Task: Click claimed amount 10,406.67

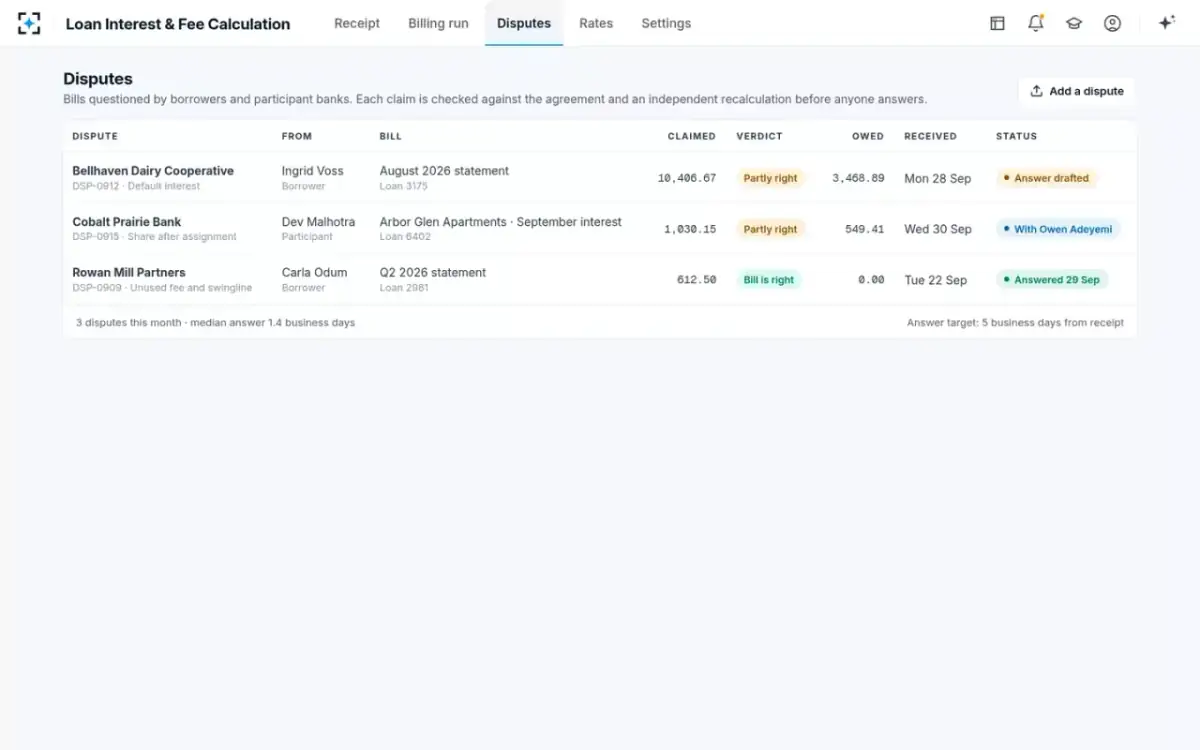Action: pyautogui.click(x=687, y=178)
